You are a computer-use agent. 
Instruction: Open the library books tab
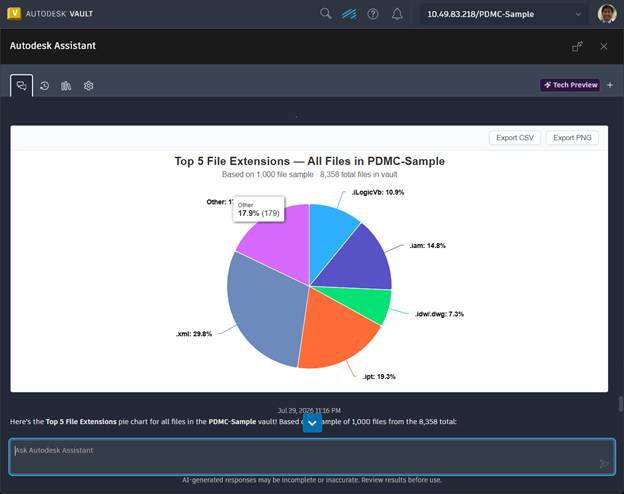66,86
